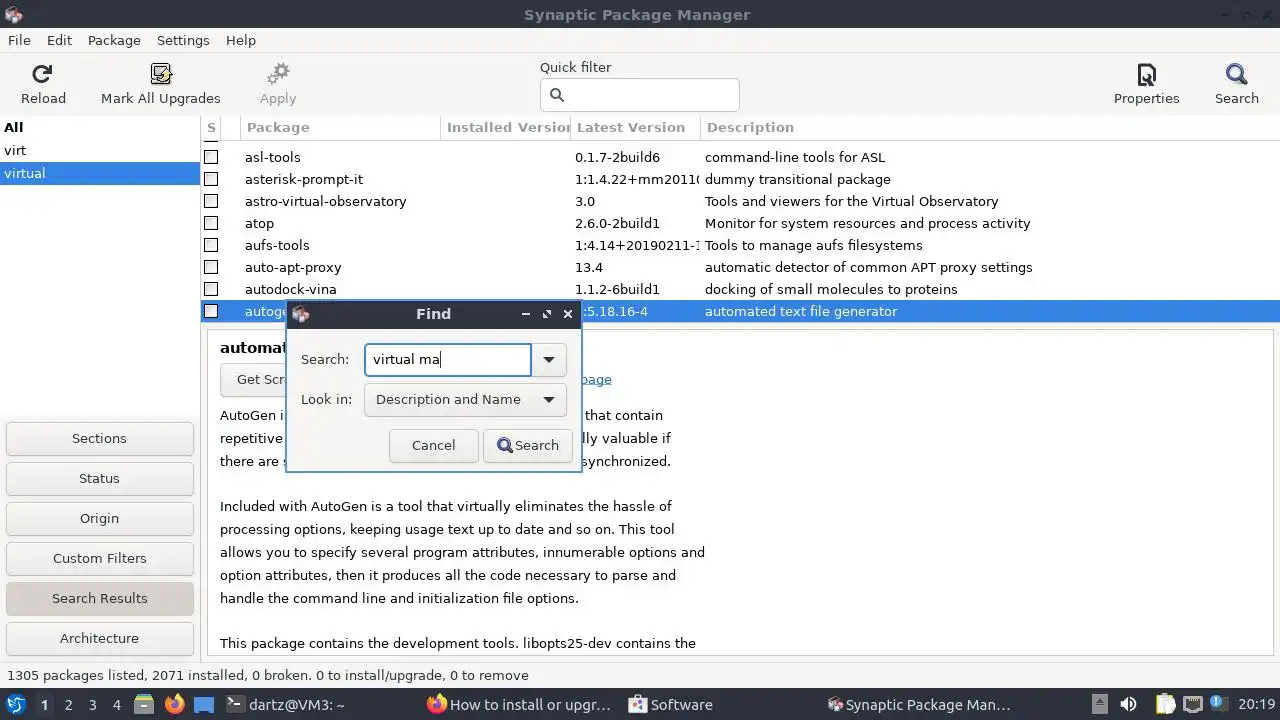Viewport: 1280px width, 720px height.
Task: Switch to the Firefox 'How to install' task
Action: point(519,705)
